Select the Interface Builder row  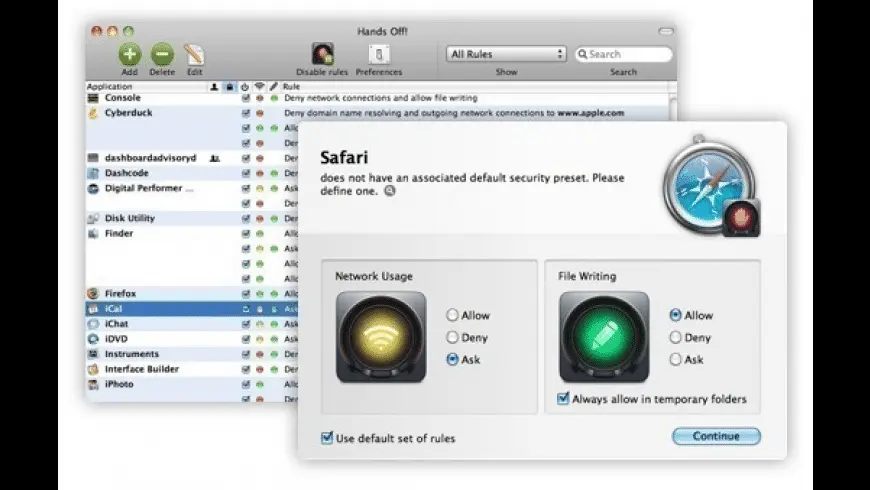191,369
